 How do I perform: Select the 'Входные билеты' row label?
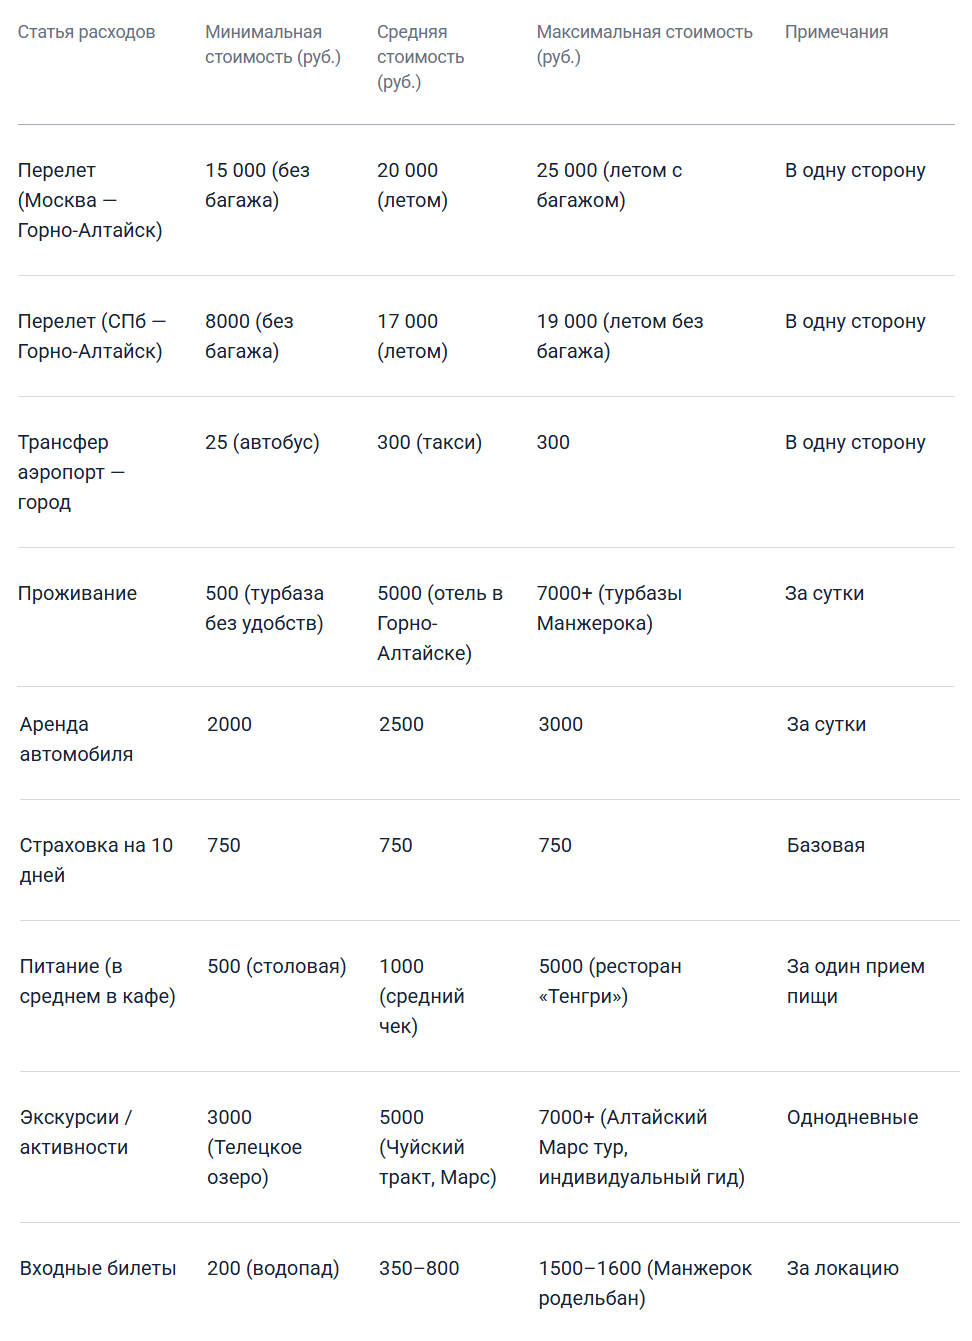click(x=98, y=1268)
